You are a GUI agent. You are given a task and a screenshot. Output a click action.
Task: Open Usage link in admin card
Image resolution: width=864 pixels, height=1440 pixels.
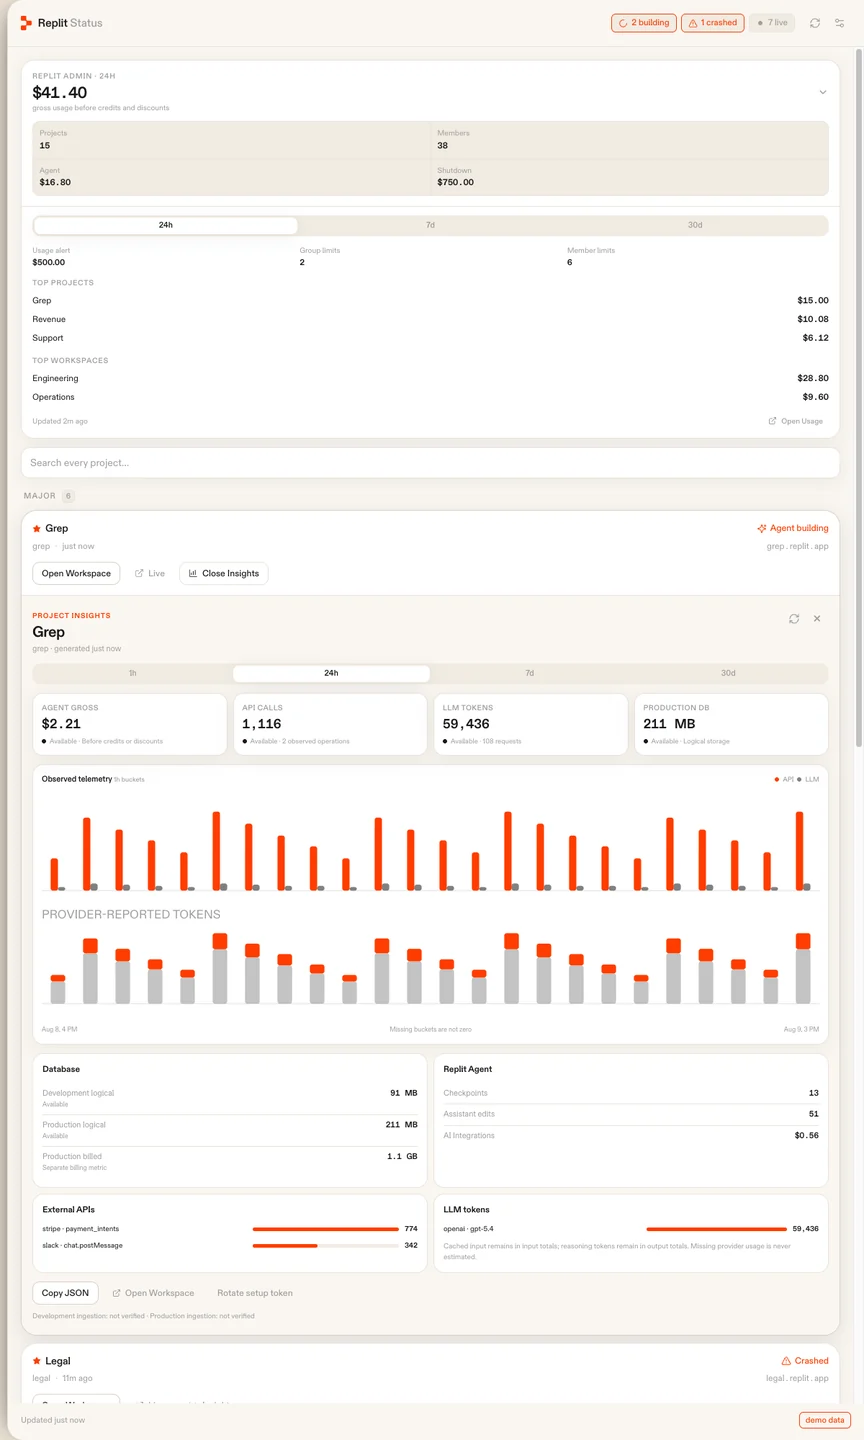point(796,421)
